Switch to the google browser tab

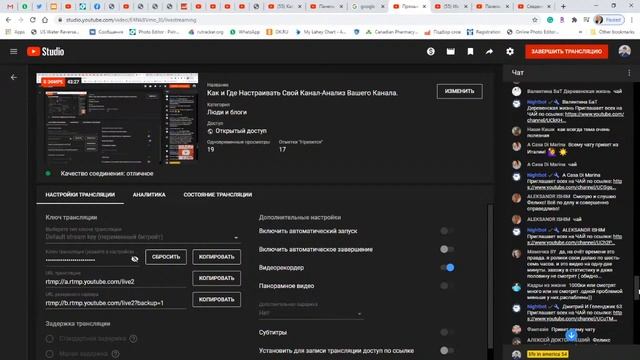point(367,7)
